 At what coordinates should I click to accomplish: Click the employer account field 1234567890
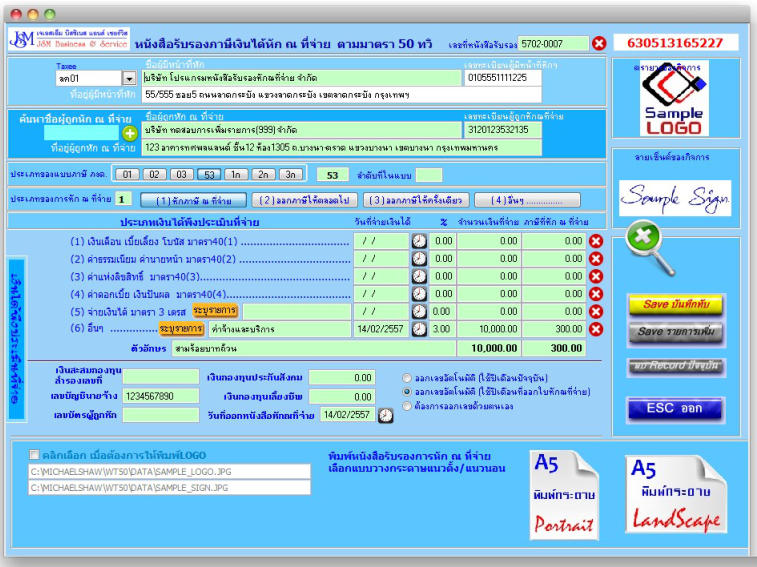(161, 397)
